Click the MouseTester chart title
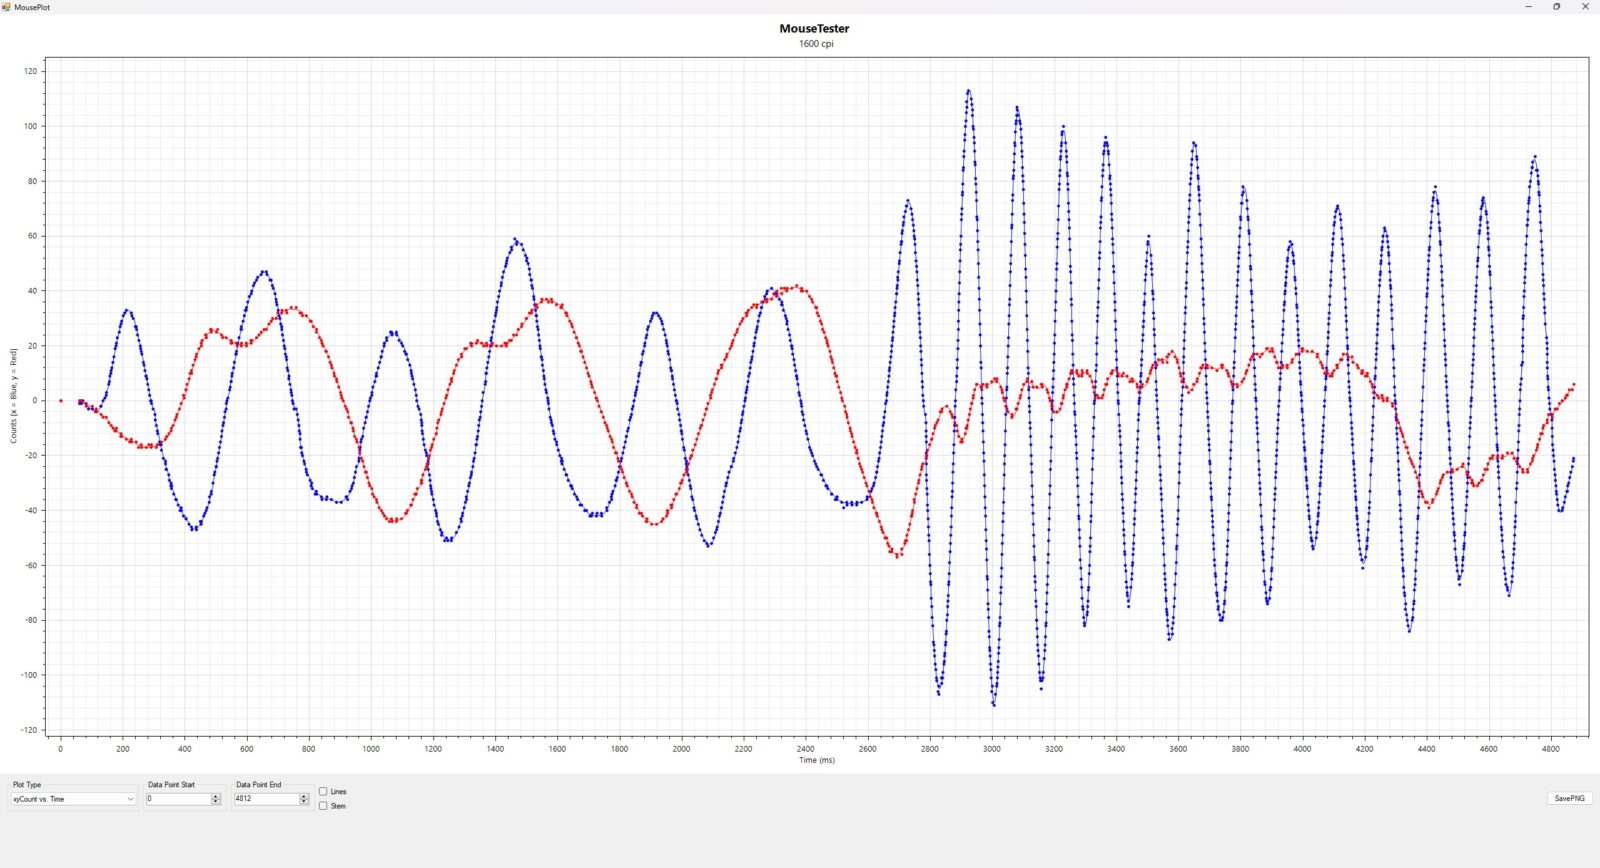1600x868 pixels. point(814,29)
